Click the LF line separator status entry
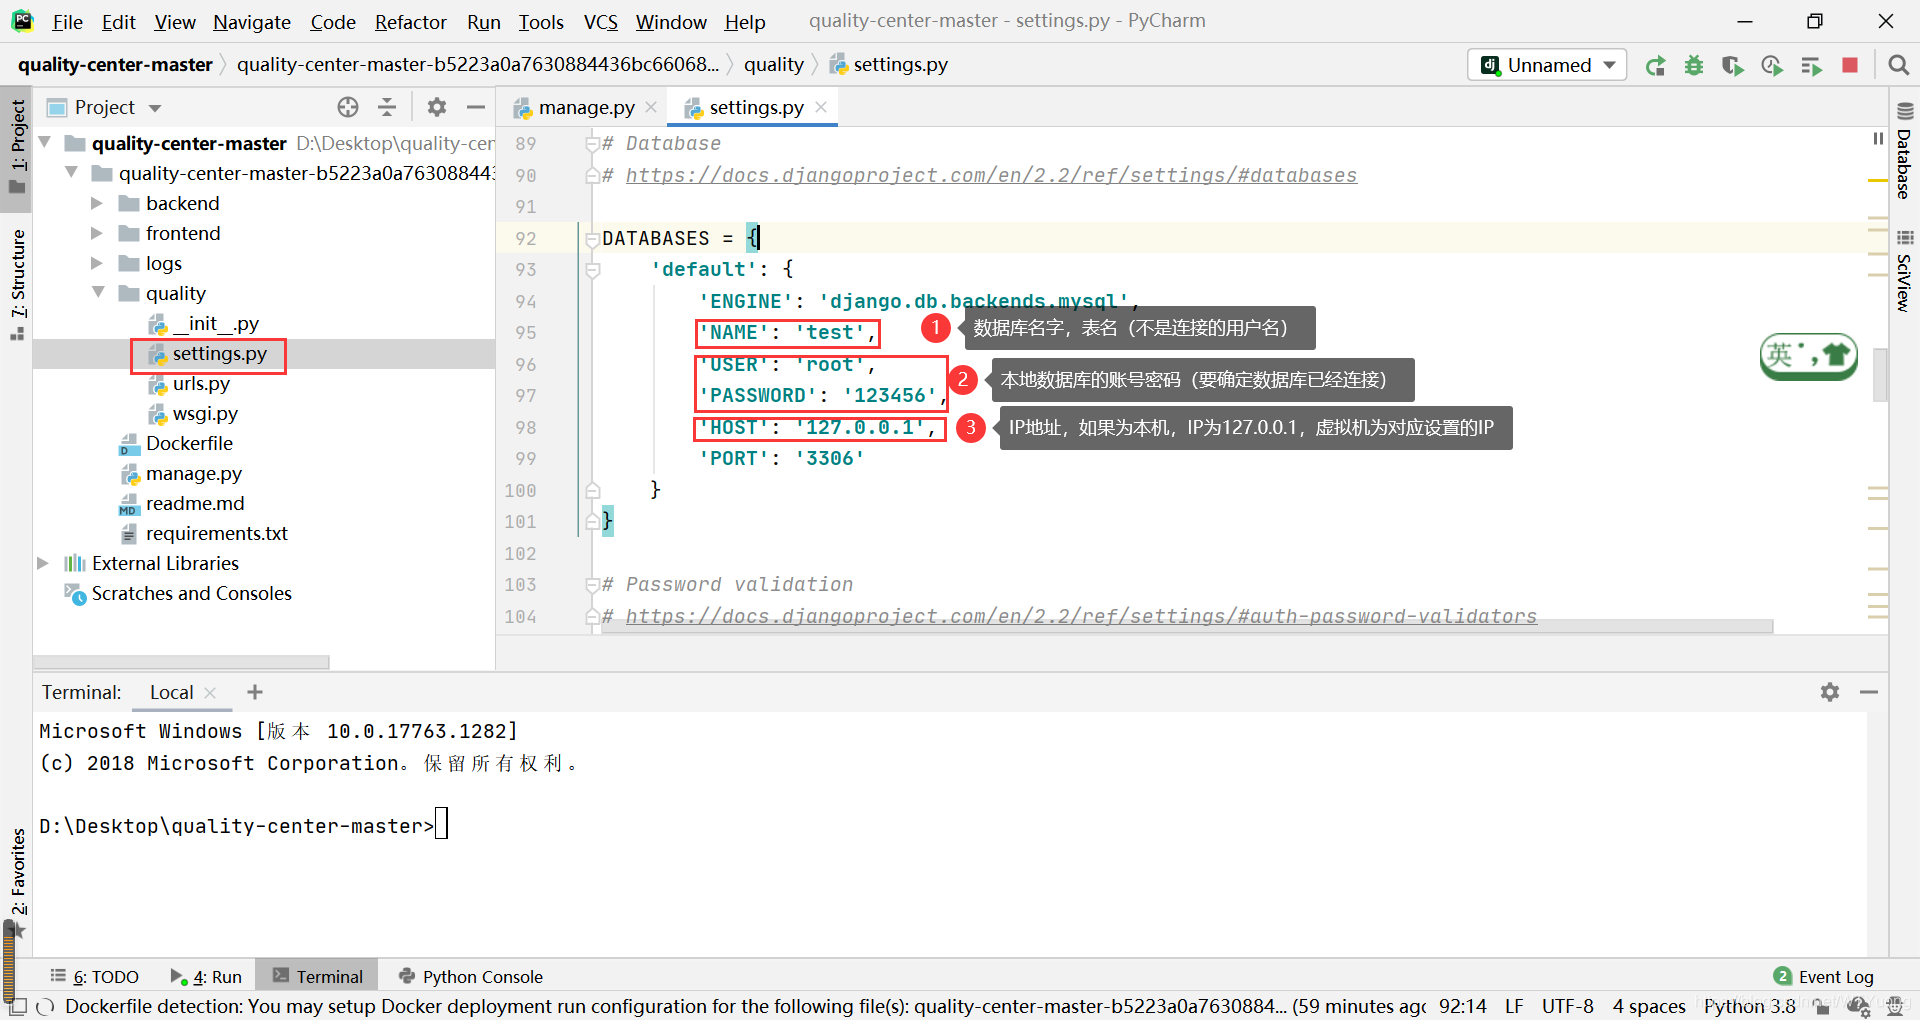Viewport: 1920px width, 1020px height. click(x=1514, y=1006)
